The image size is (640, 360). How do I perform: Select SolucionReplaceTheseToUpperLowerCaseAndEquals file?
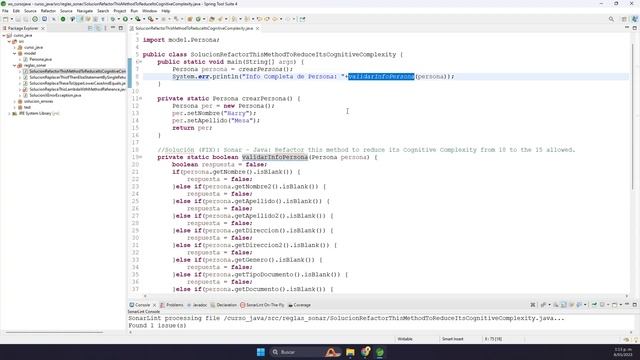point(77,83)
